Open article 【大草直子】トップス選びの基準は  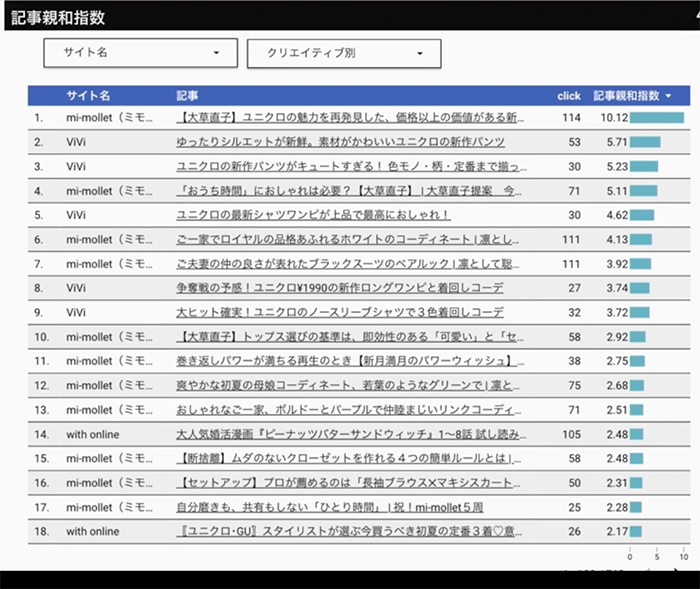(x=350, y=337)
